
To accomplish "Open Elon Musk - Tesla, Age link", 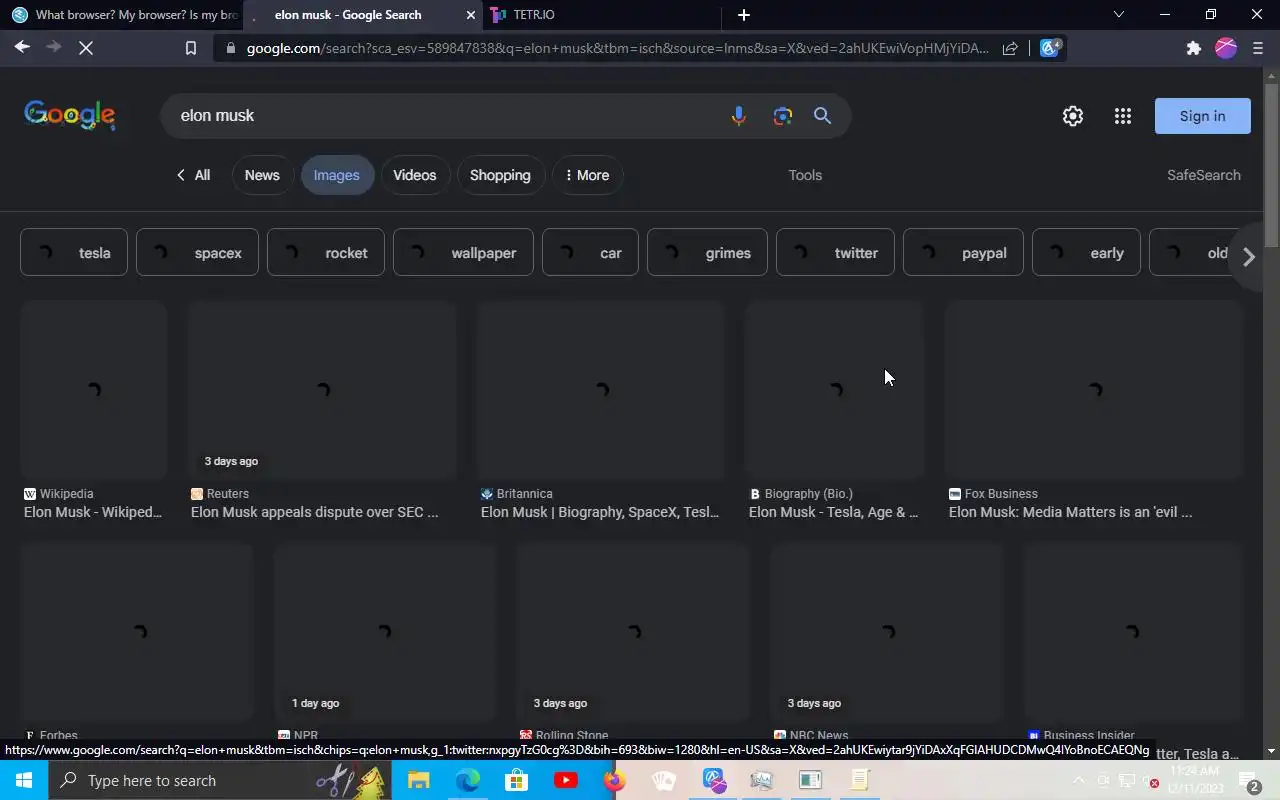I will coord(833,512).
